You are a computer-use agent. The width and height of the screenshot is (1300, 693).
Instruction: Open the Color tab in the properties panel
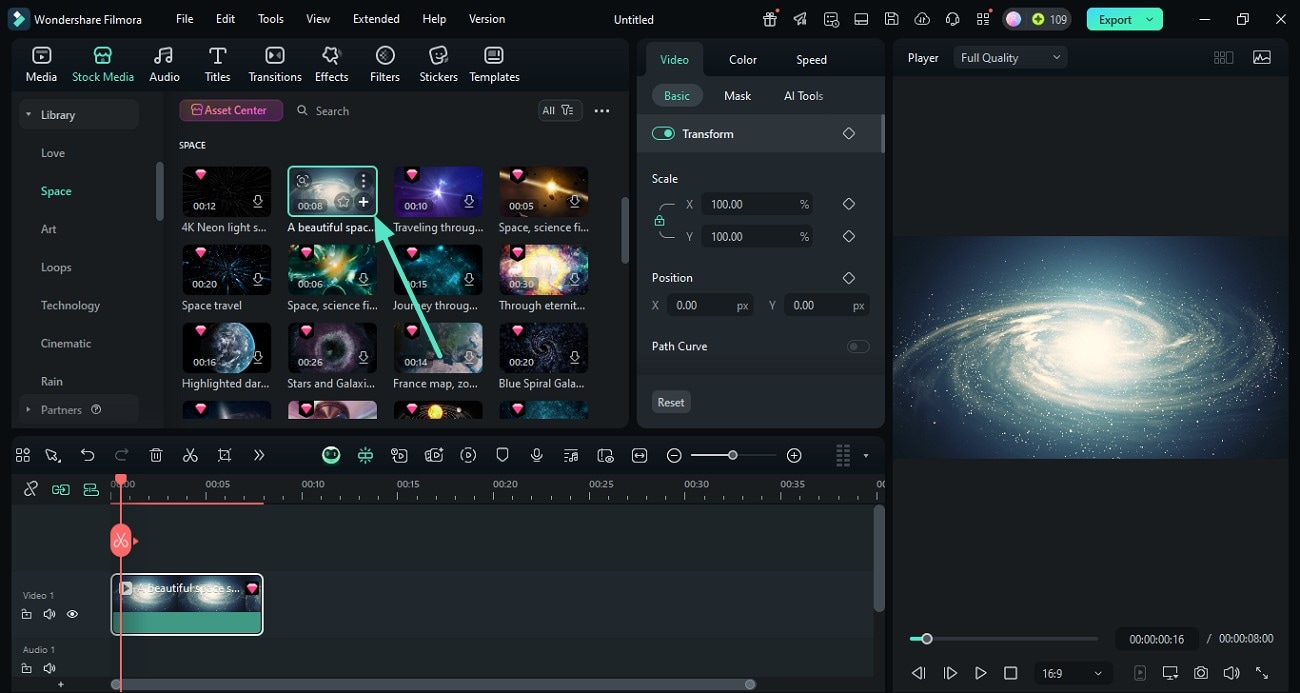pos(743,60)
